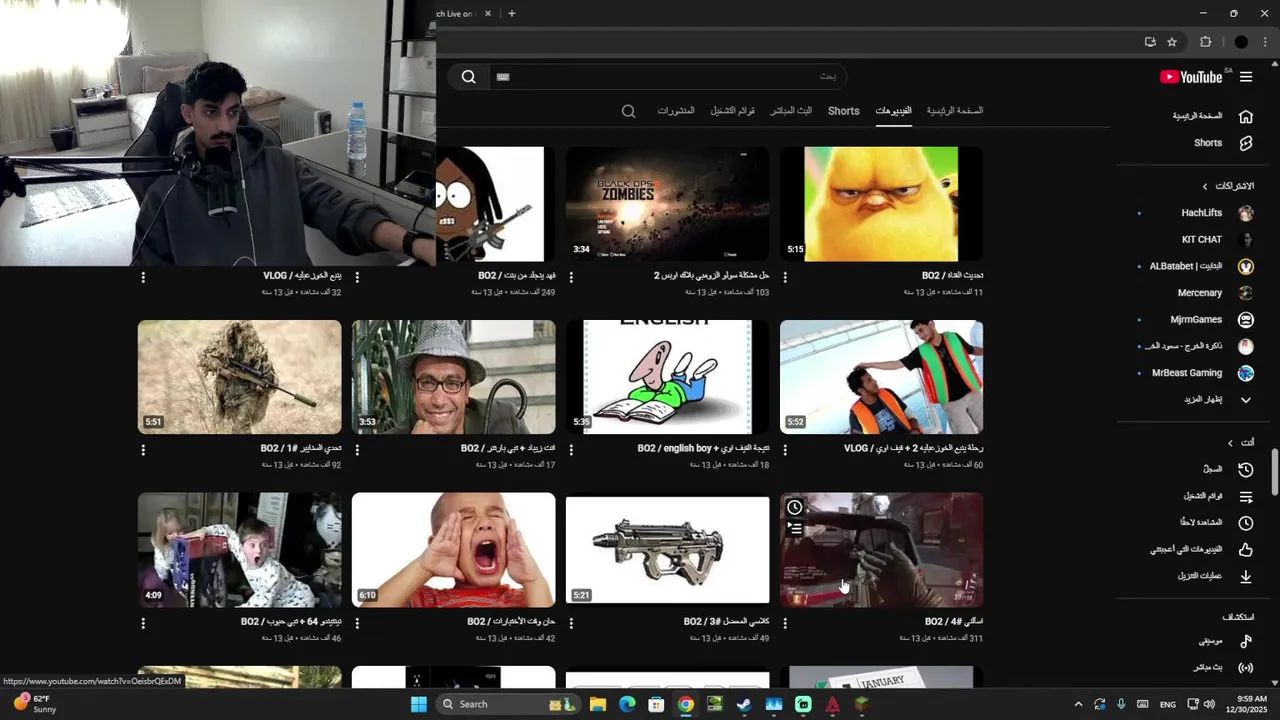Image resolution: width=1280 pixels, height=720 pixels.
Task: Open File Explorer from the taskbar
Action: (x=597, y=704)
